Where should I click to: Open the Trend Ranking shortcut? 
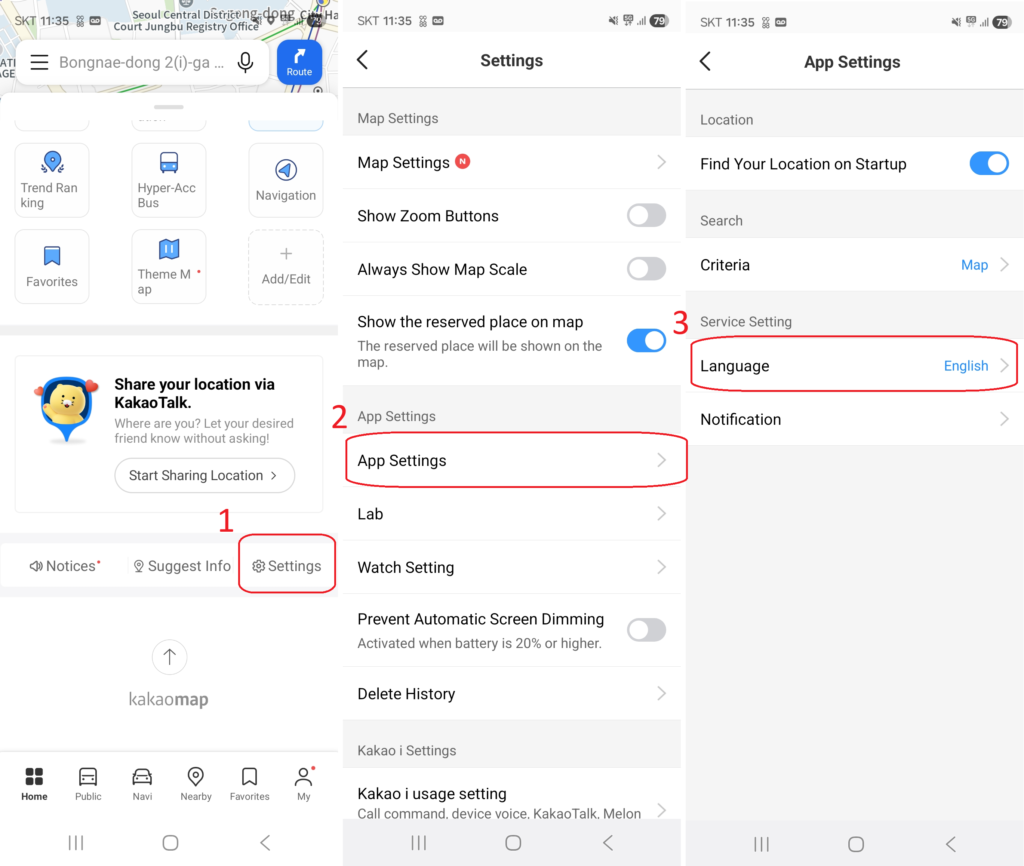click(x=51, y=180)
